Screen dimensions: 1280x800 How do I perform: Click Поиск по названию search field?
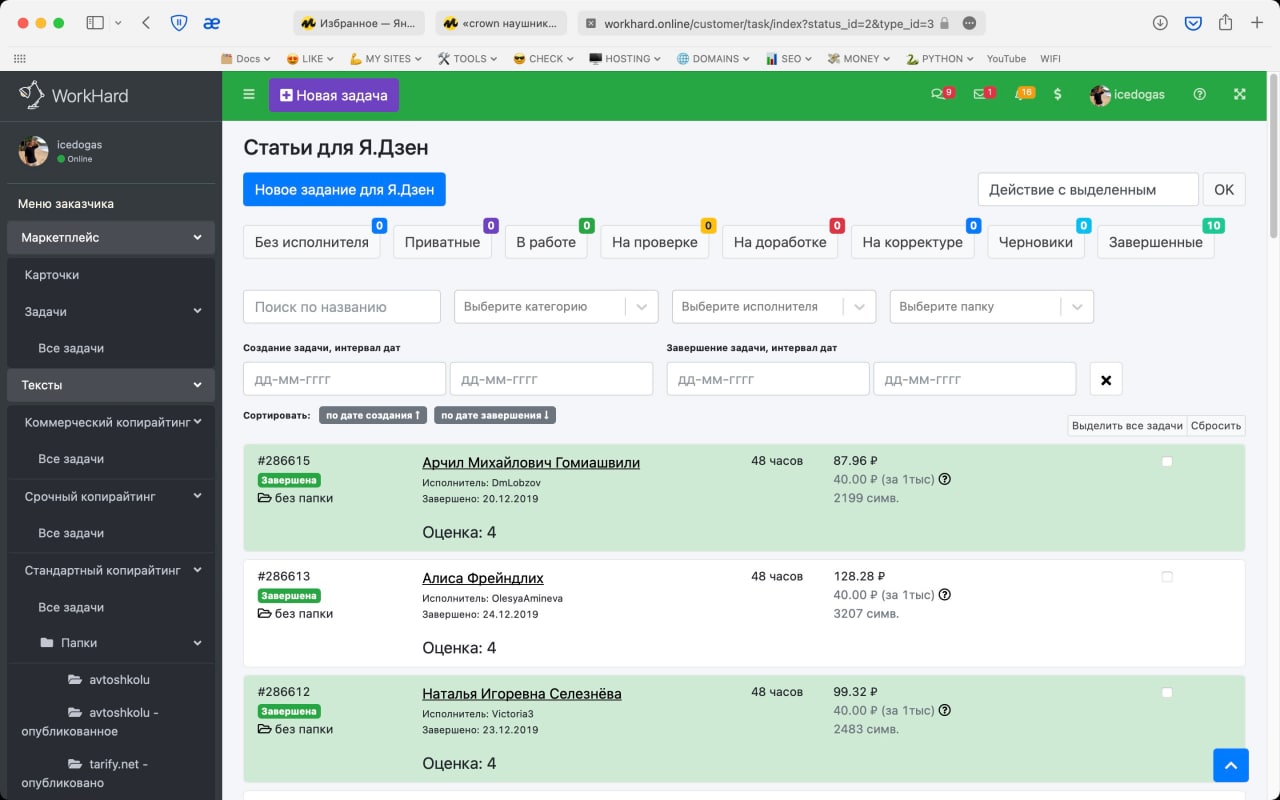tap(342, 307)
